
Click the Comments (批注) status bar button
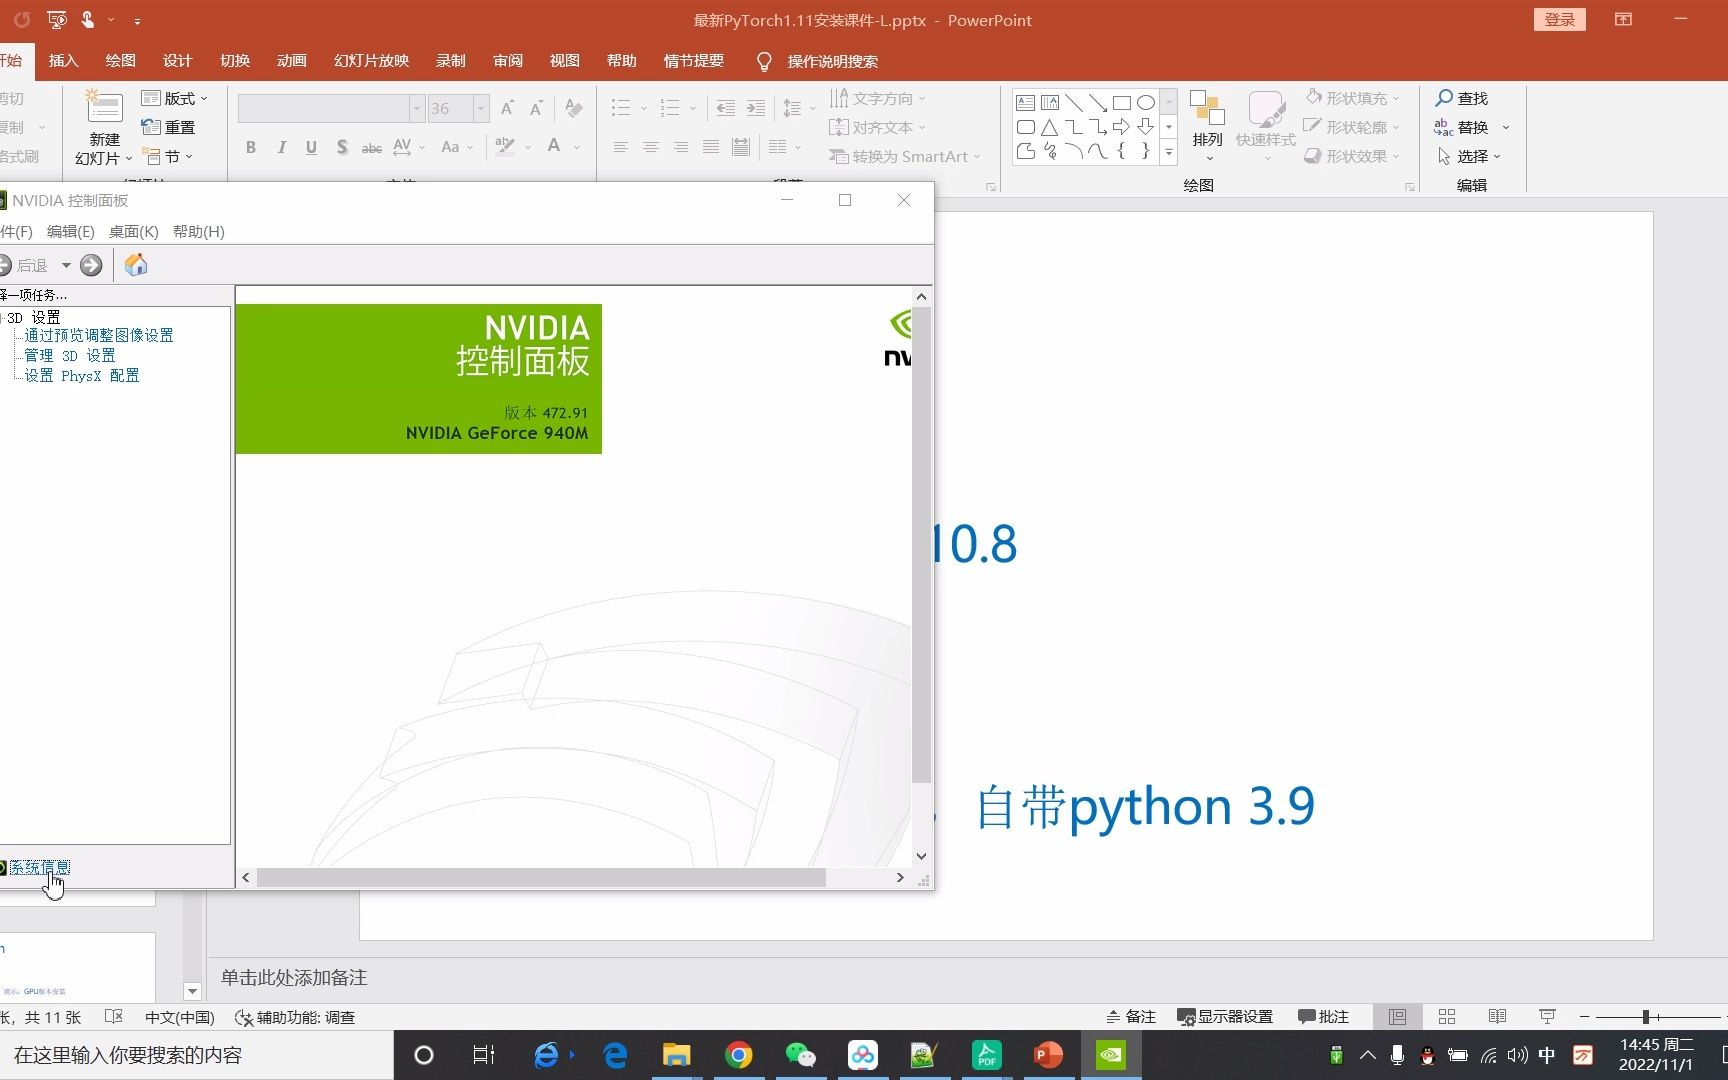tap(1323, 1017)
